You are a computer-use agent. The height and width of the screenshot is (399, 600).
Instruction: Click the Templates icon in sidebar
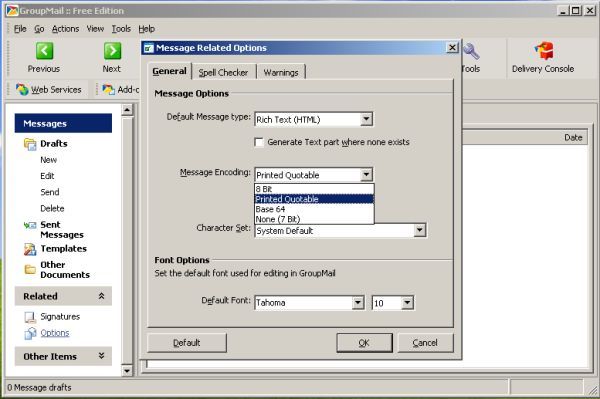click(30, 249)
